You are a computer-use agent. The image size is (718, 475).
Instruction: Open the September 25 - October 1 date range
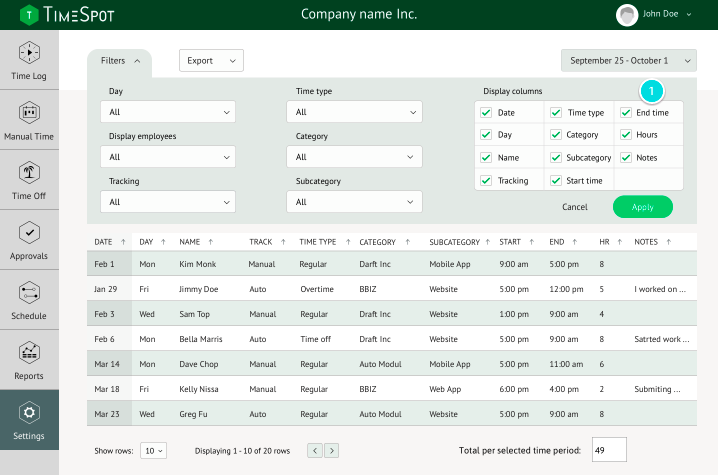pos(629,60)
